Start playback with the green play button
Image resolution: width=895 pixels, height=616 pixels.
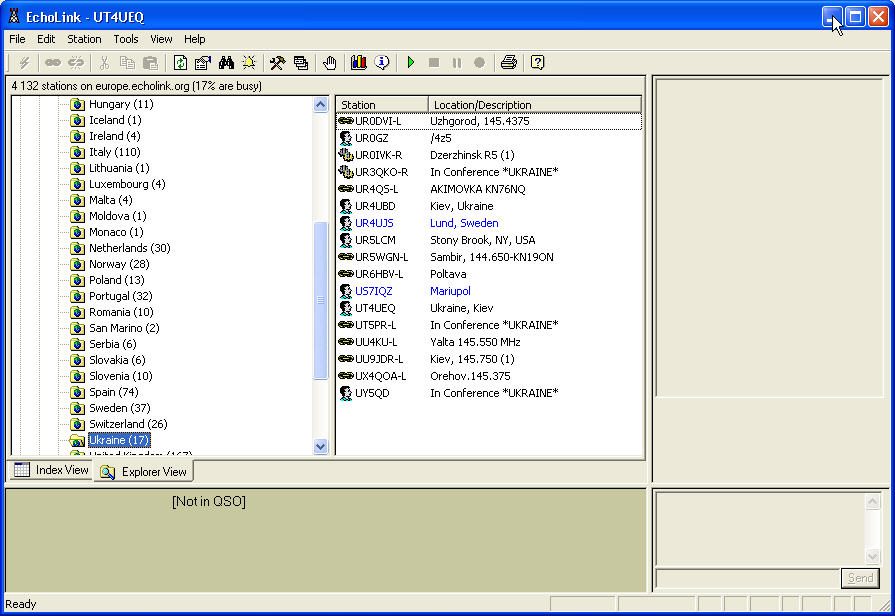pos(411,63)
